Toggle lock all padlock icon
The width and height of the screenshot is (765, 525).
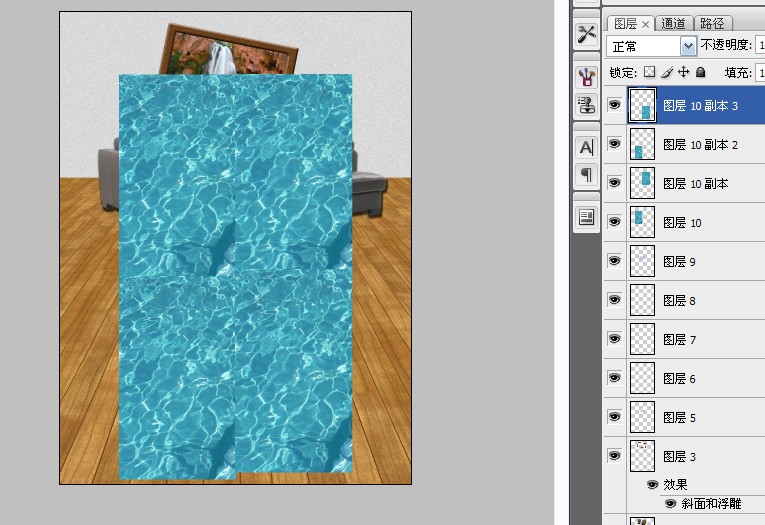point(701,72)
